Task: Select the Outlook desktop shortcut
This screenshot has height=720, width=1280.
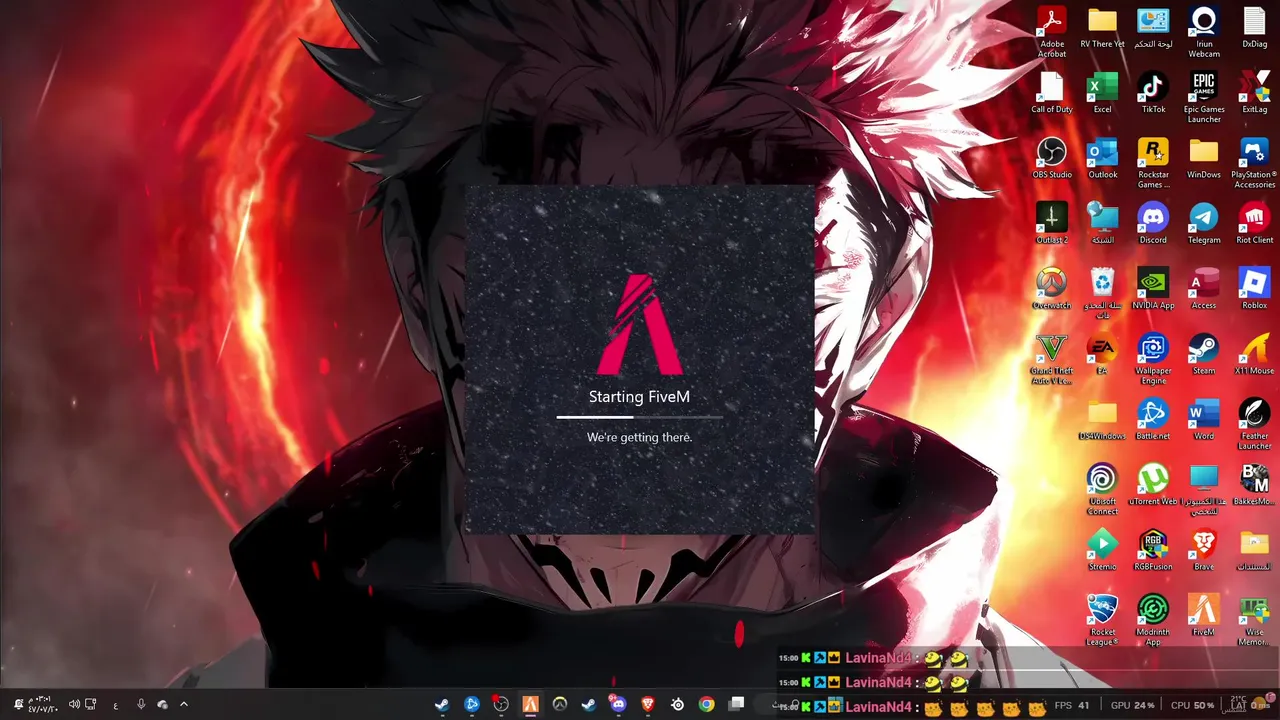Action: pyautogui.click(x=1102, y=159)
